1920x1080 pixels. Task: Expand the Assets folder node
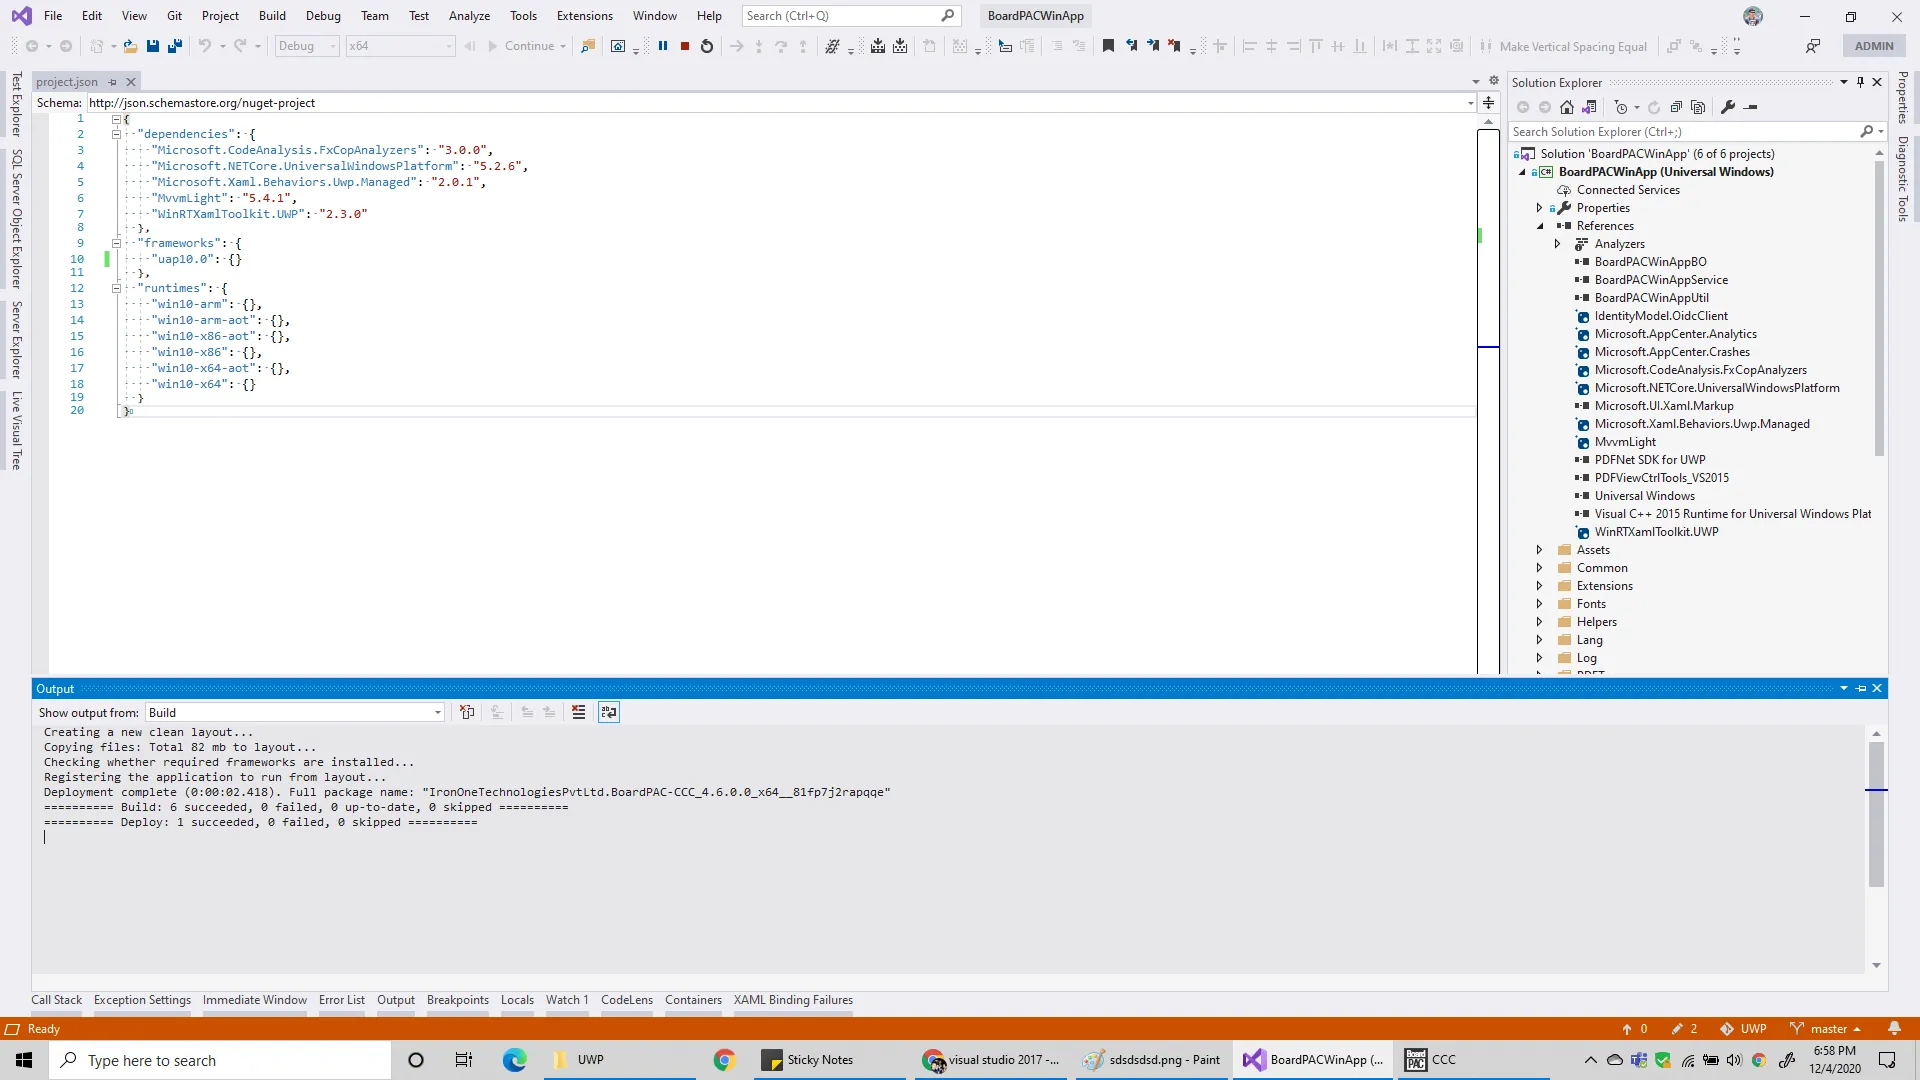click(1540, 550)
